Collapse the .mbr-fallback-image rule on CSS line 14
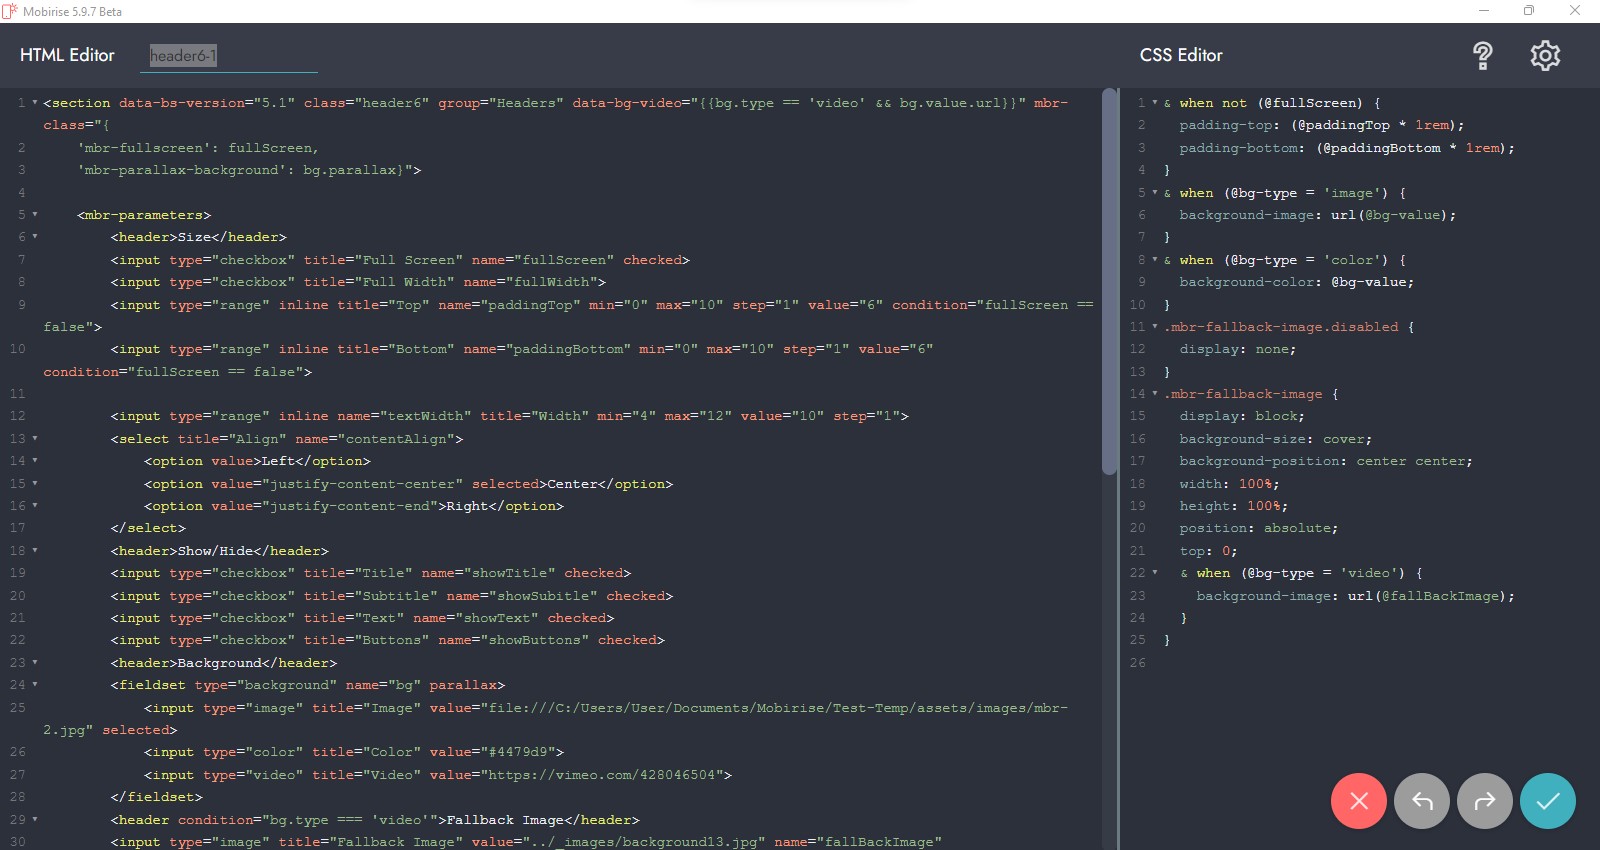1600x850 pixels. point(1155,394)
